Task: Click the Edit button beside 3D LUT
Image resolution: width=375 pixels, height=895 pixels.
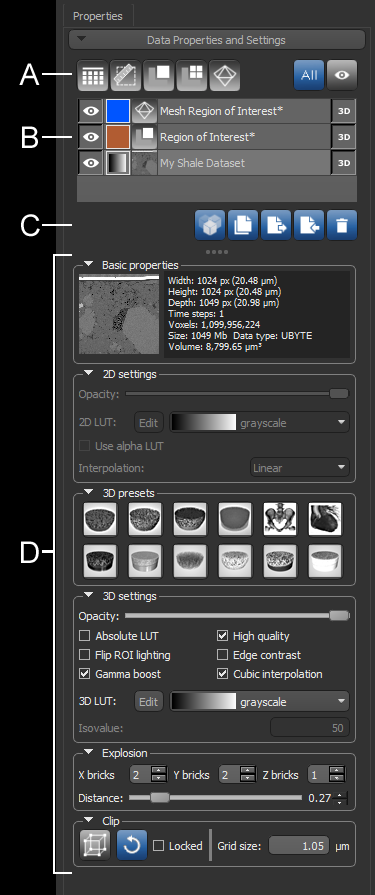Action: point(149,701)
